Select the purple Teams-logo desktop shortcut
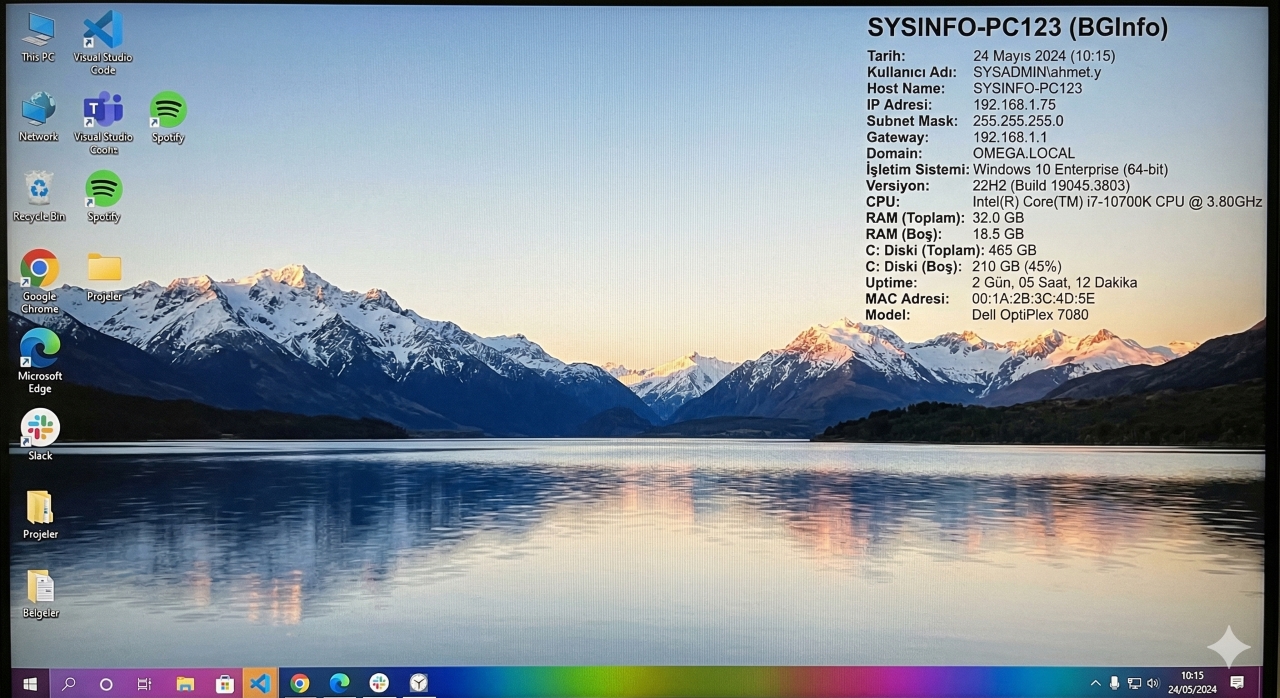Screen dimensions: 1280x698 tap(103, 110)
